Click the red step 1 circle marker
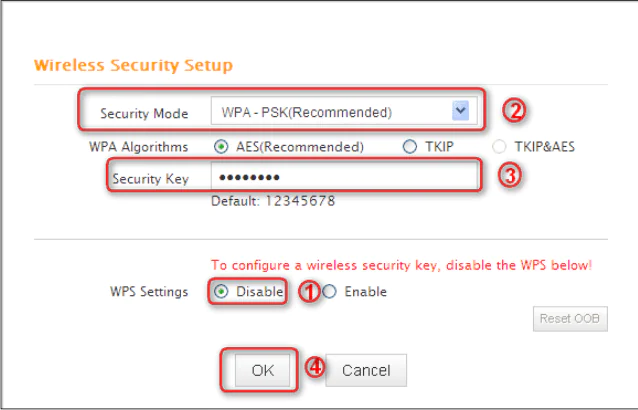The height and width of the screenshot is (410, 638). pos(310,292)
